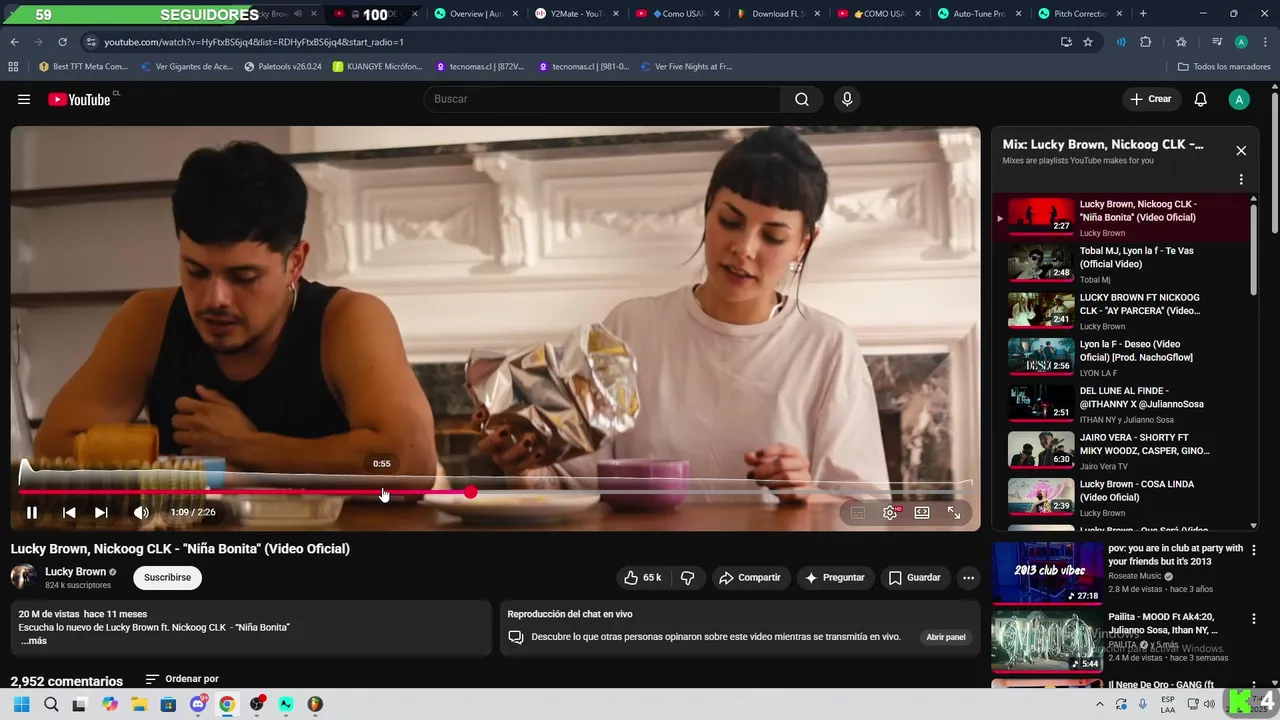
Task: Open the YouTube guide hamburger menu
Action: (24, 99)
